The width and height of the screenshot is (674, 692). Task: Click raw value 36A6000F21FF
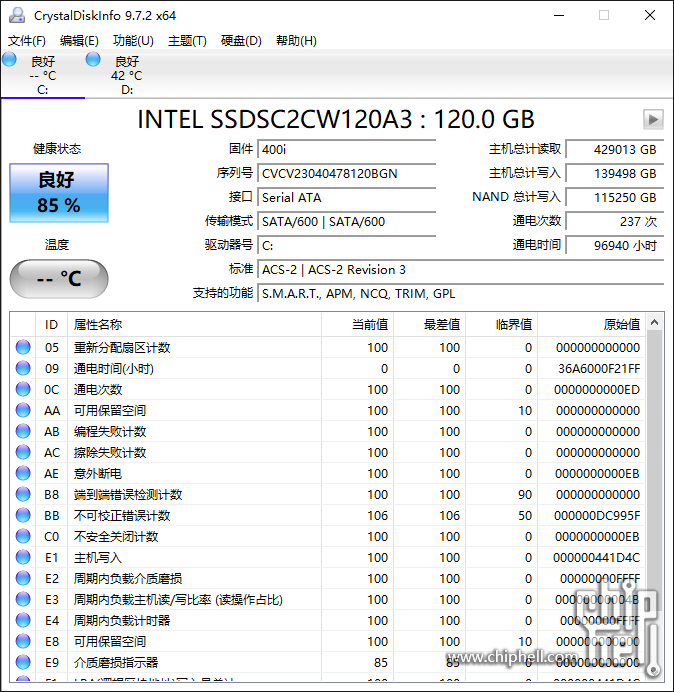[599, 369]
